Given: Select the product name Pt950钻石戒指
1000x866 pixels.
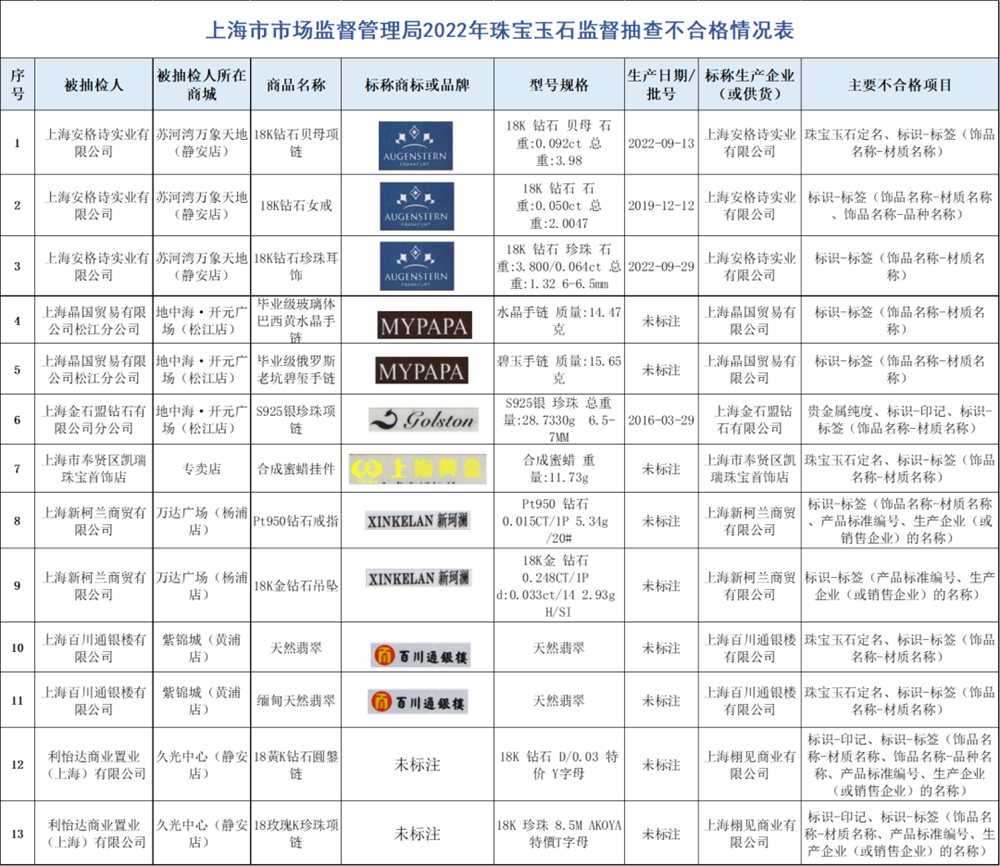Looking at the screenshot, I should (296, 520).
